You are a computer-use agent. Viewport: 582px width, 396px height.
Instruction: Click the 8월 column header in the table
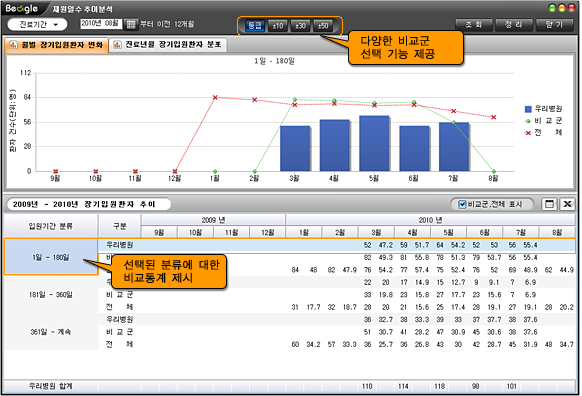(557, 232)
